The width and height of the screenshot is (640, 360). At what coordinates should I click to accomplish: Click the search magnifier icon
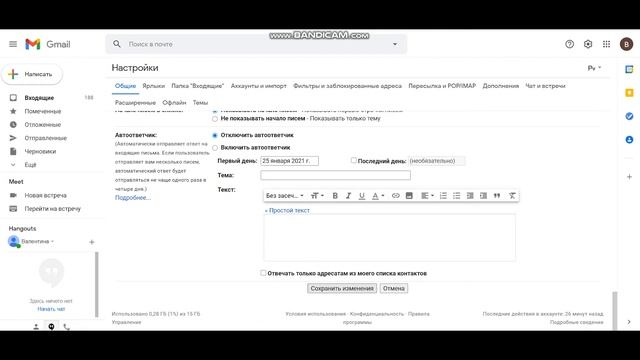[x=117, y=44]
